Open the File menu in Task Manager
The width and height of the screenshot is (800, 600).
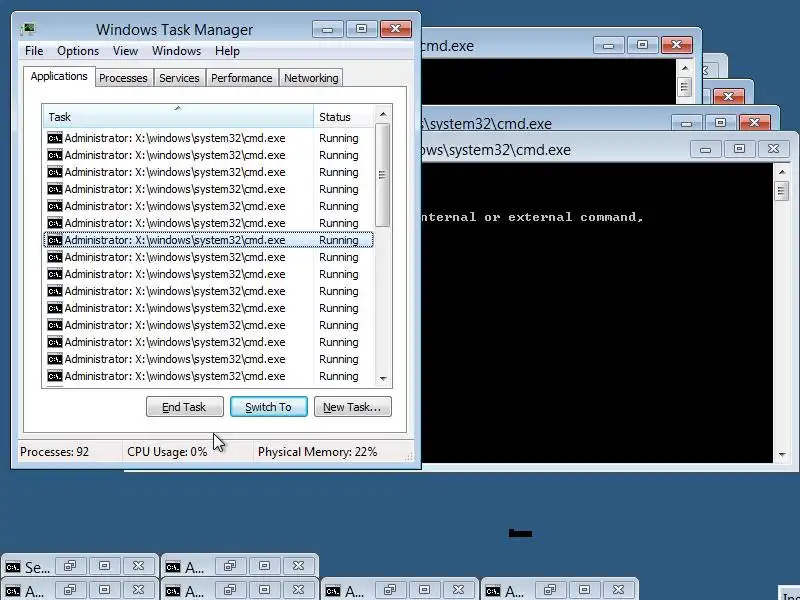click(x=34, y=51)
